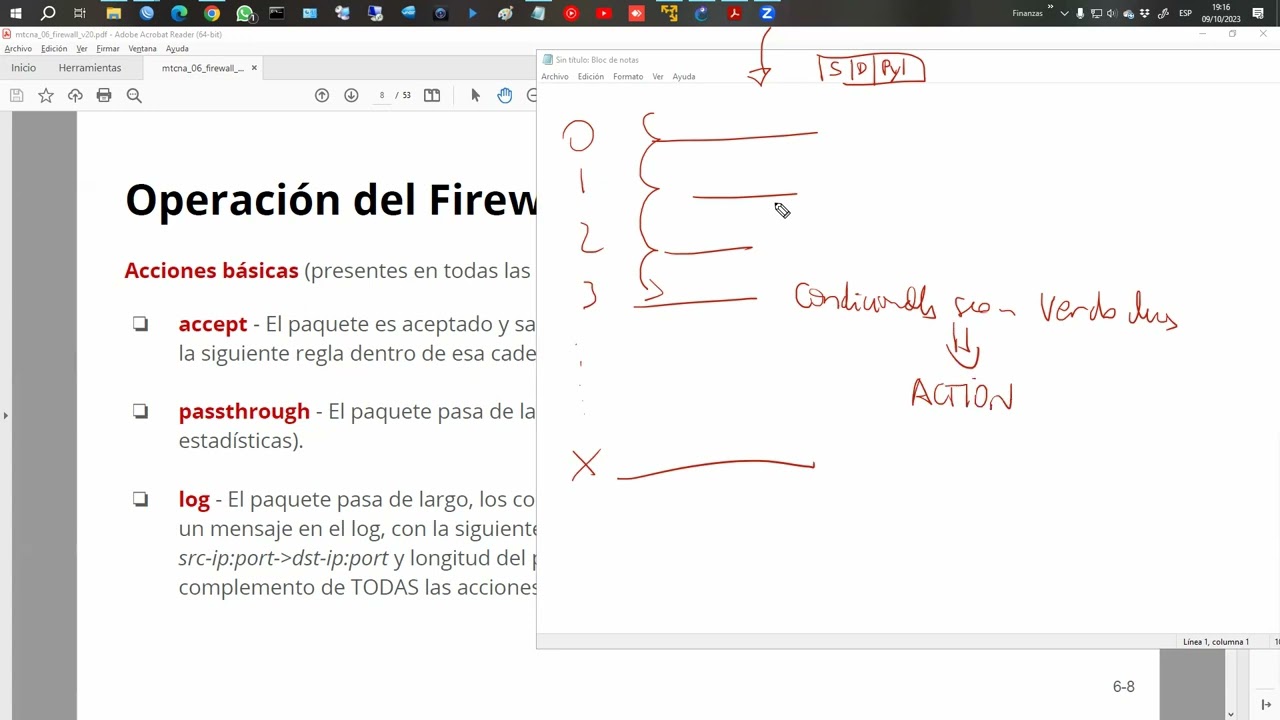
Task: Click the Línea 1, columna 1 status text
Action: click(x=1216, y=642)
